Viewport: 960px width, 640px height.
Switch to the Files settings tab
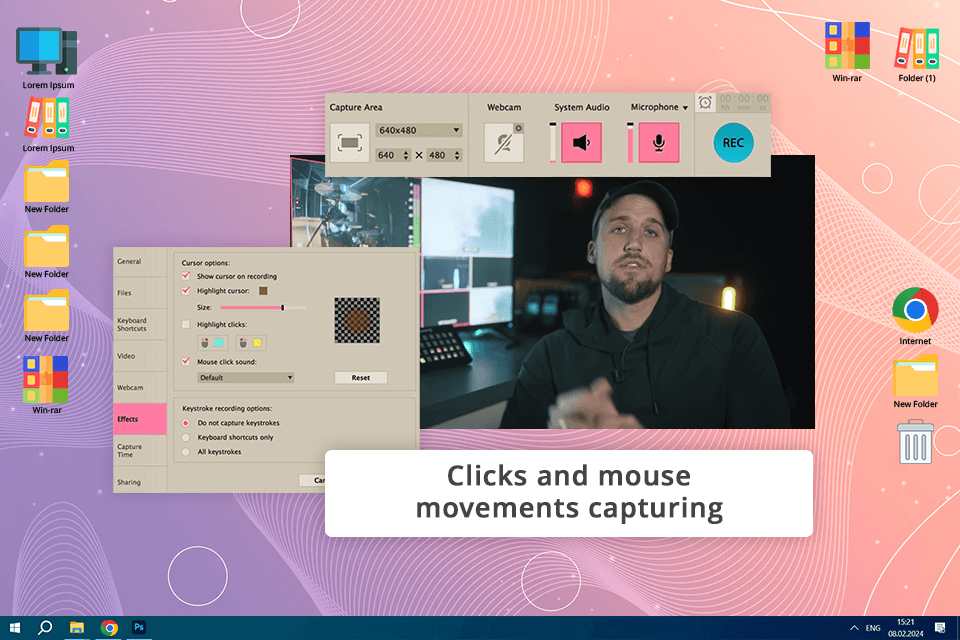point(140,293)
